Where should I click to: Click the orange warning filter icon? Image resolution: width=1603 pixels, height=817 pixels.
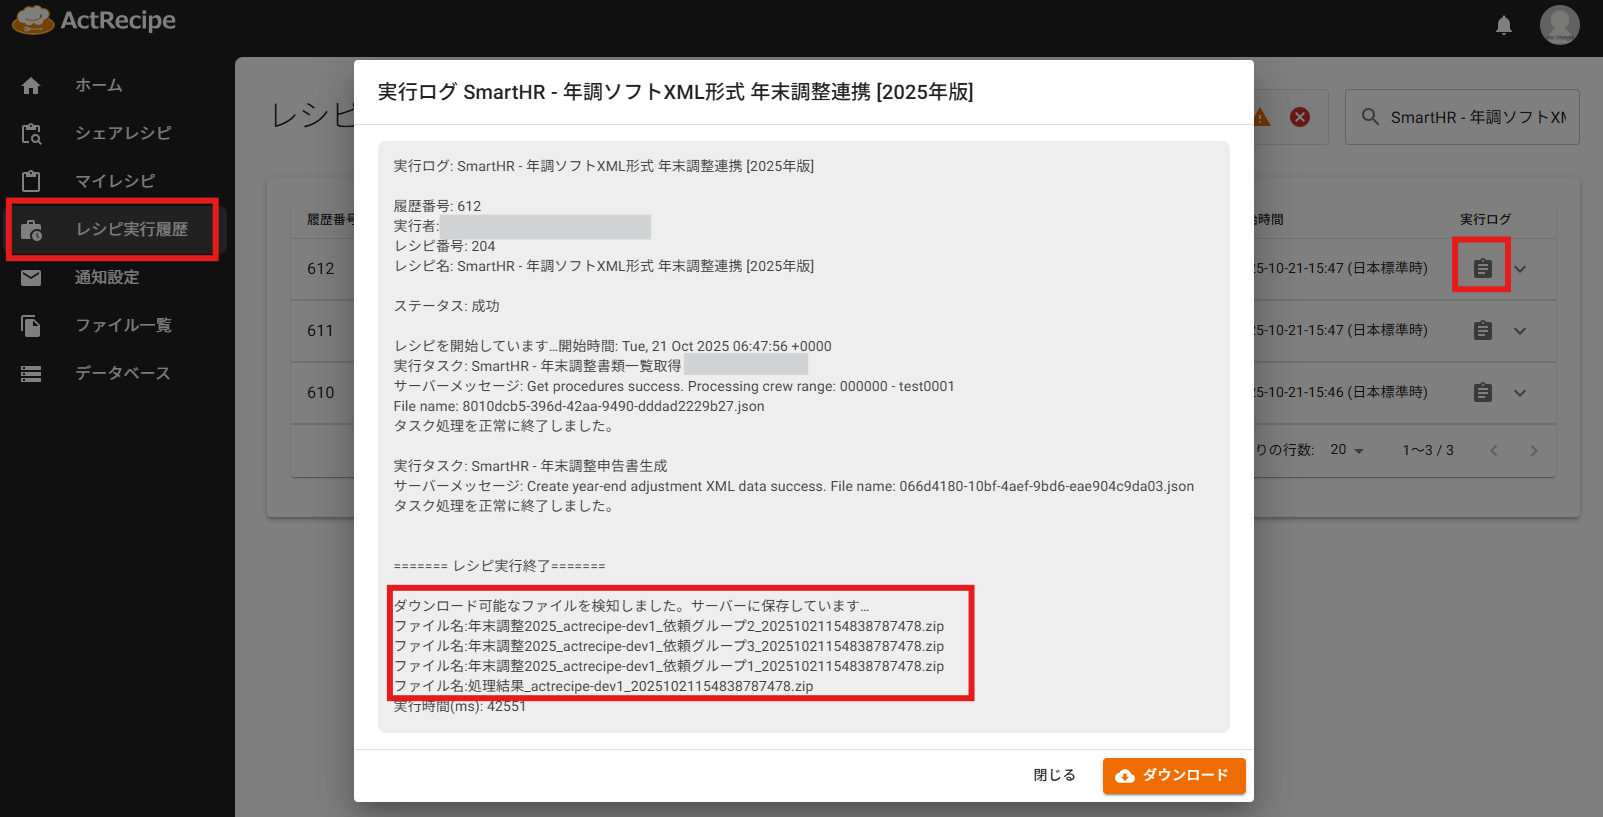point(1262,117)
